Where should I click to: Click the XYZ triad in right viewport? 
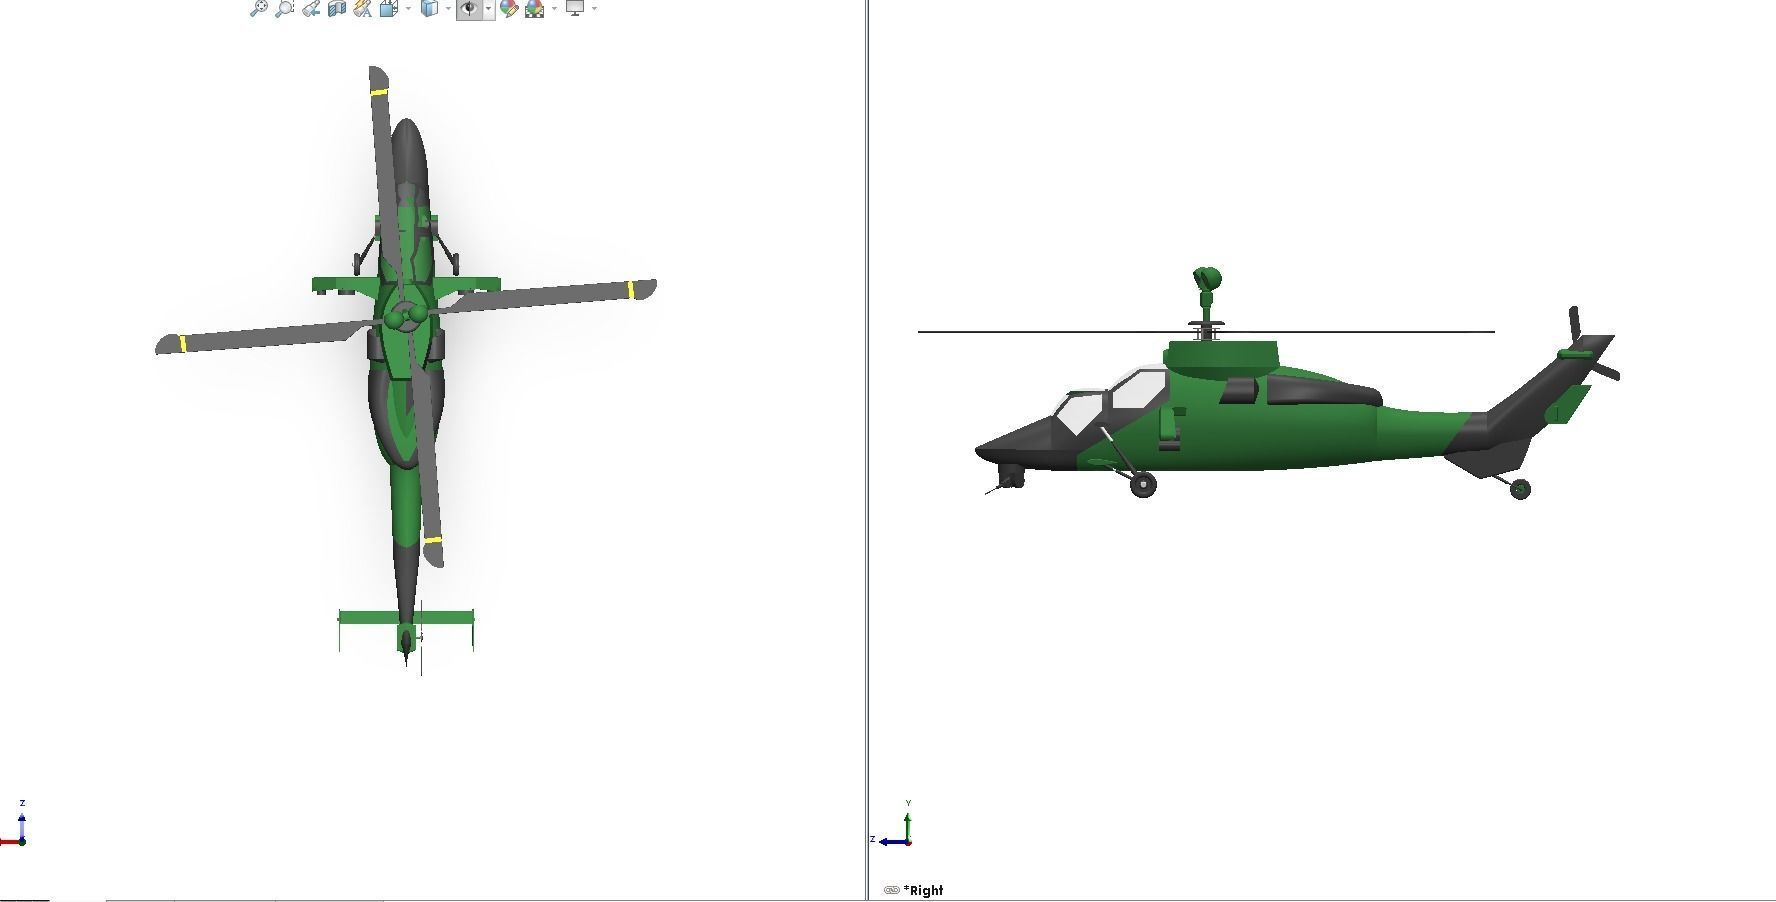click(x=892, y=824)
